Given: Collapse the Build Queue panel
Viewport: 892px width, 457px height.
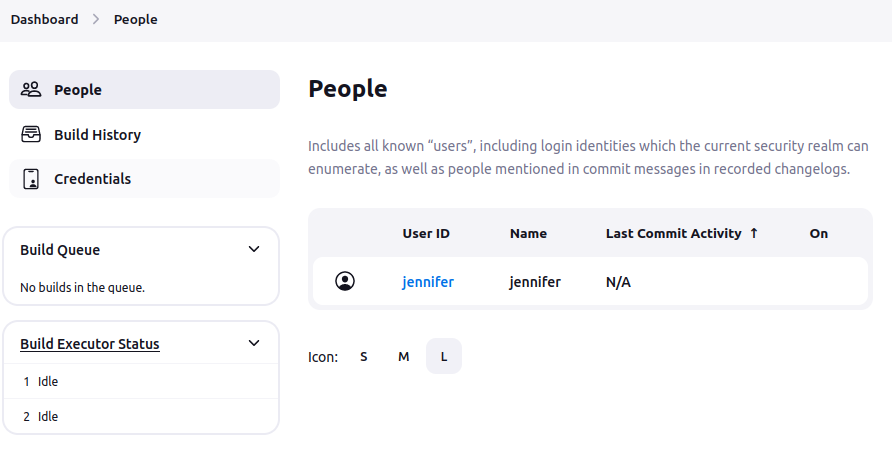Looking at the screenshot, I should (254, 249).
